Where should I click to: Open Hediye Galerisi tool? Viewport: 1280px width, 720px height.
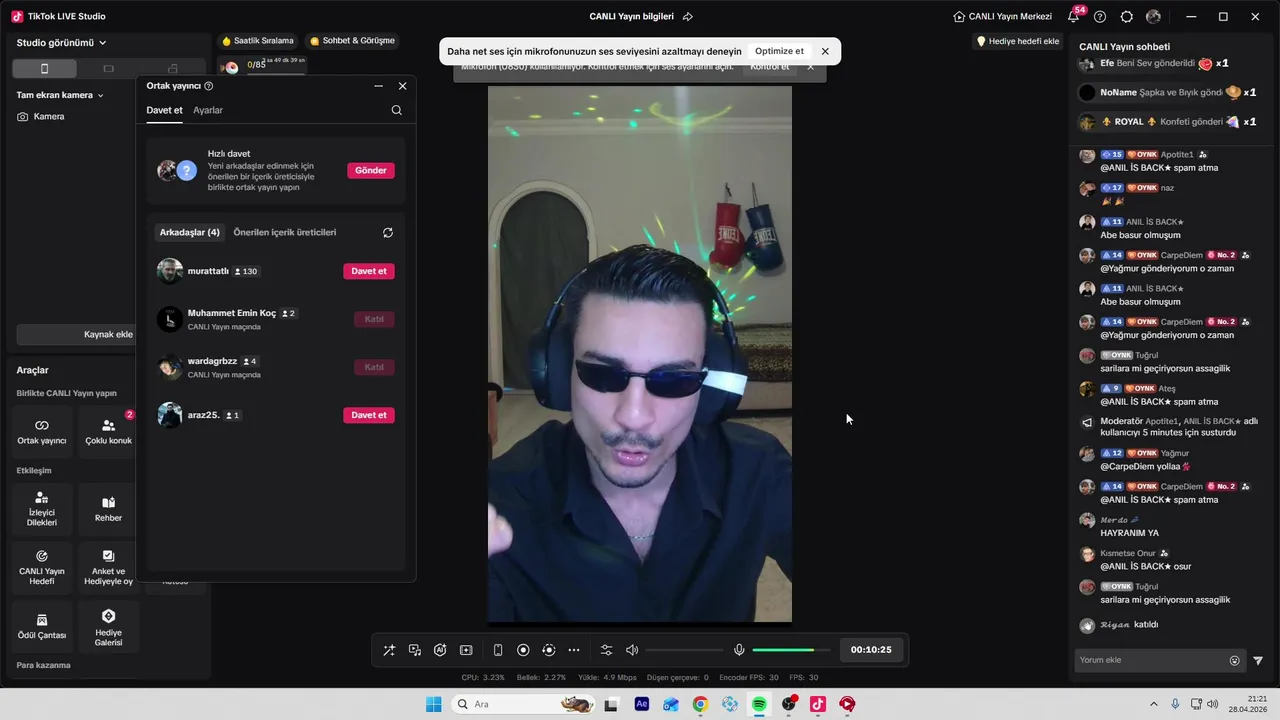coord(108,626)
